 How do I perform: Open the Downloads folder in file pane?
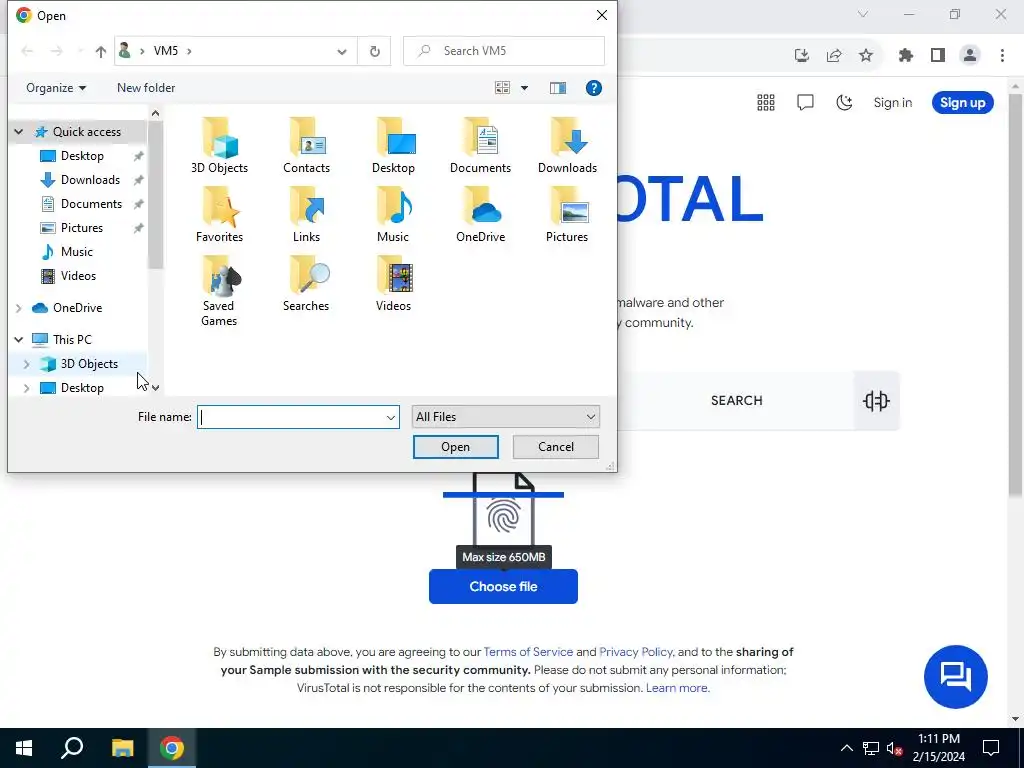[x=567, y=146]
